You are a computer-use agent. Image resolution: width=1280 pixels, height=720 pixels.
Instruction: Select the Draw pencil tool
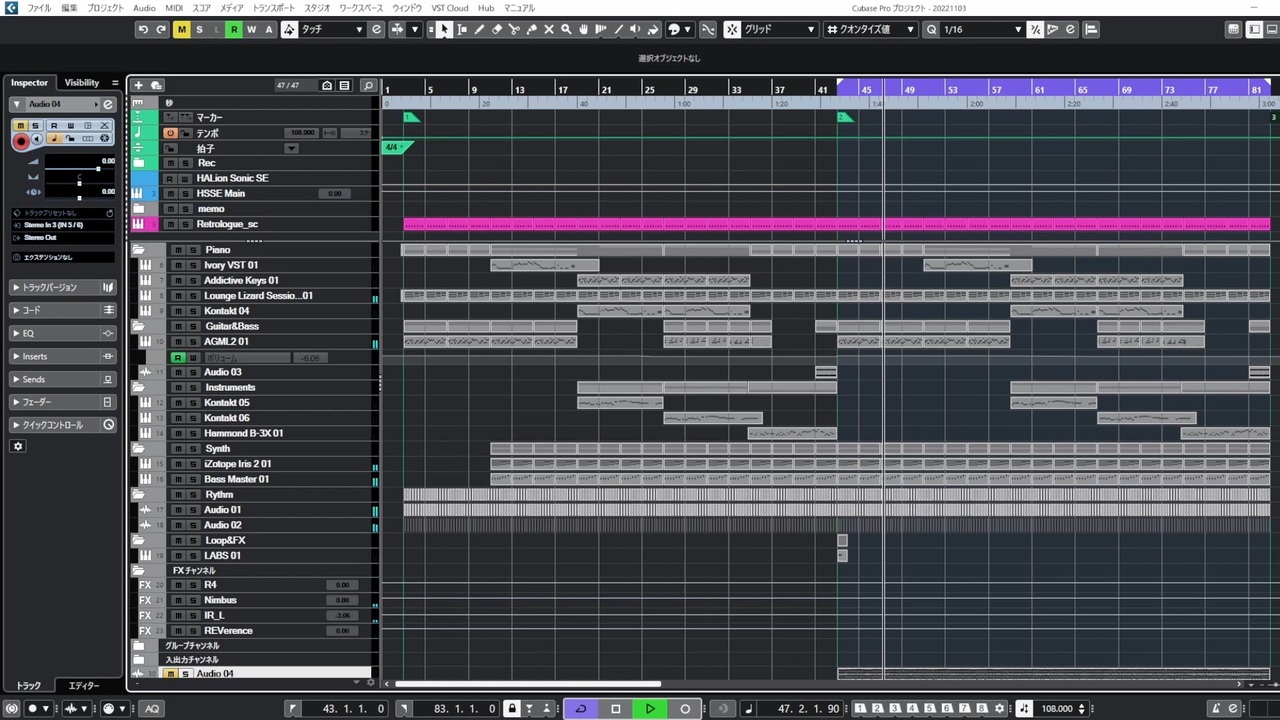click(479, 30)
